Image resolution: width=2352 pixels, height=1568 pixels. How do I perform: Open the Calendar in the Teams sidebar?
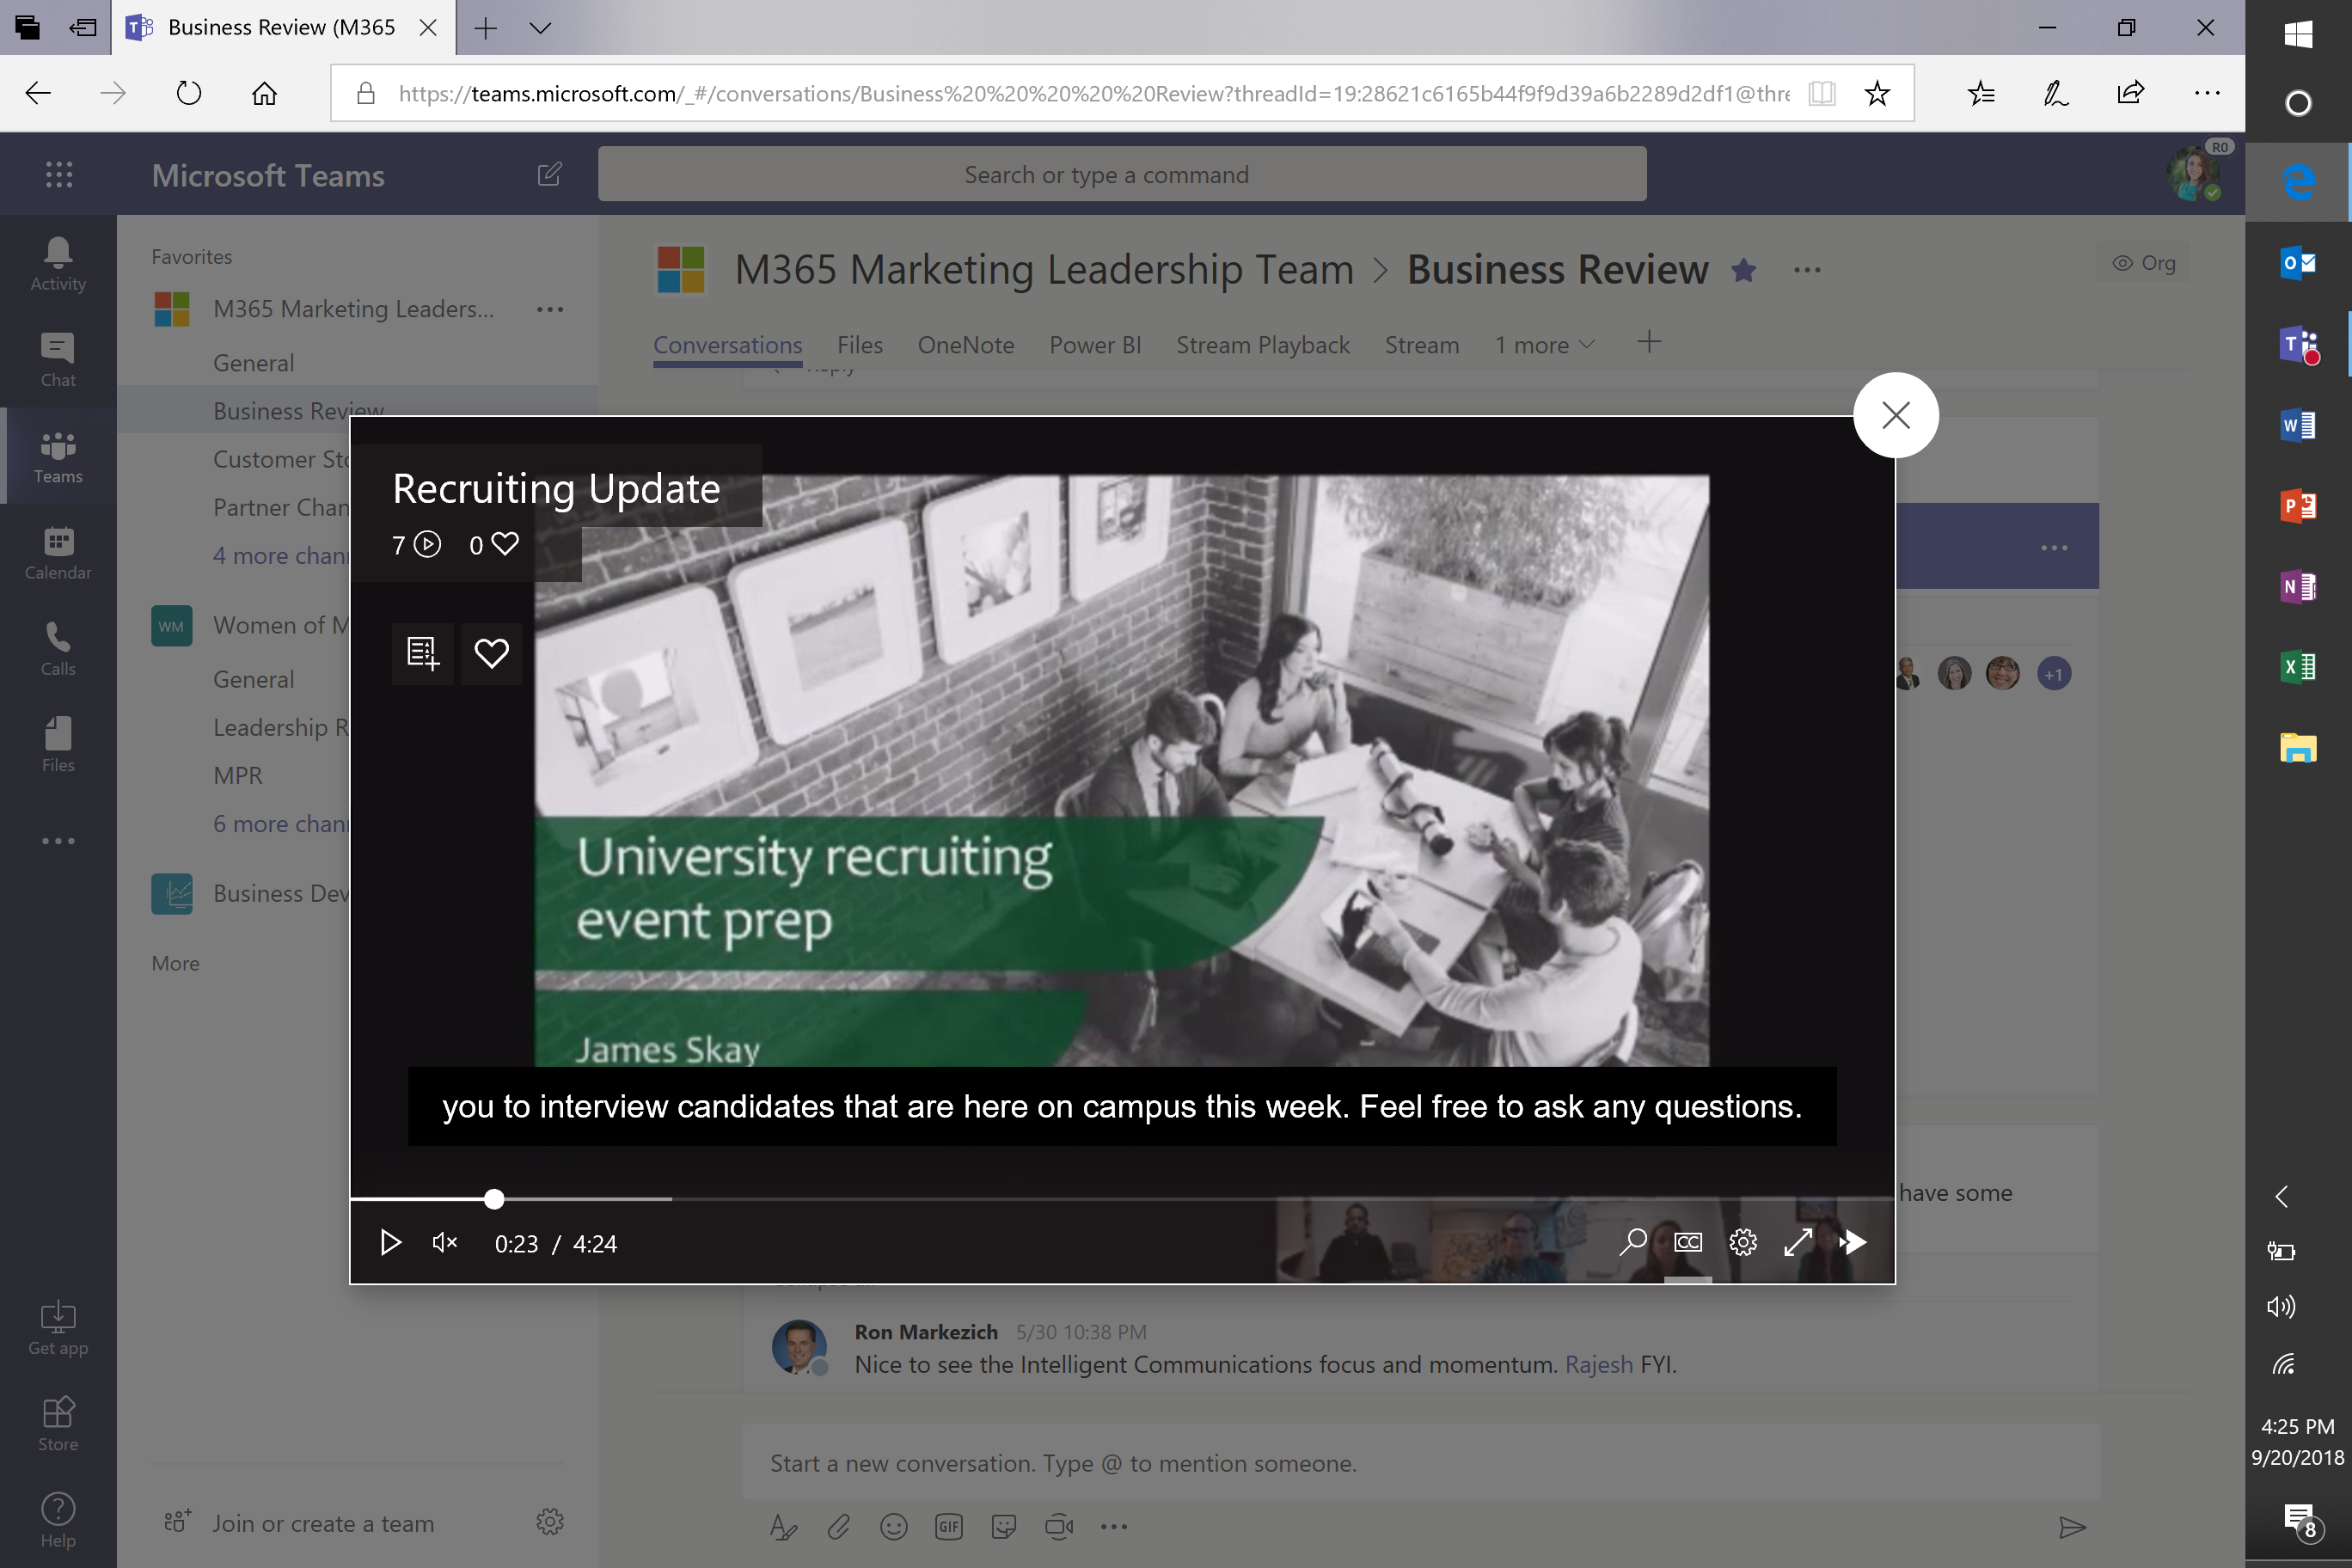pyautogui.click(x=58, y=553)
